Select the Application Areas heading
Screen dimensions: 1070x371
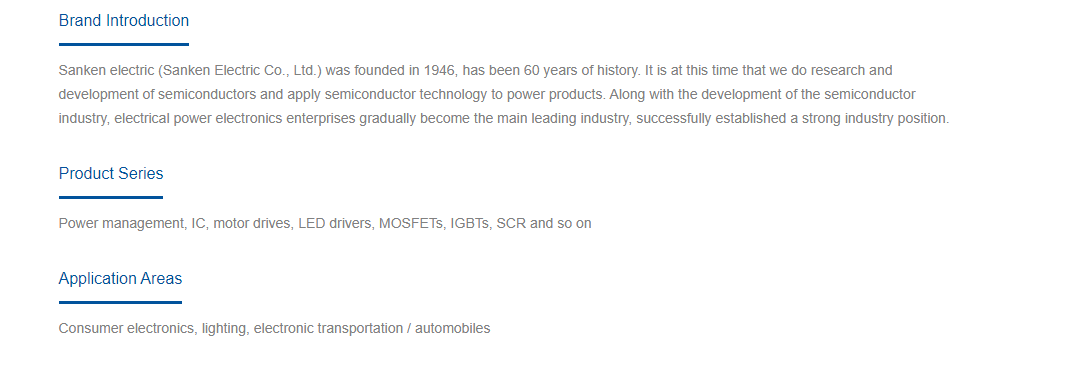pos(120,278)
